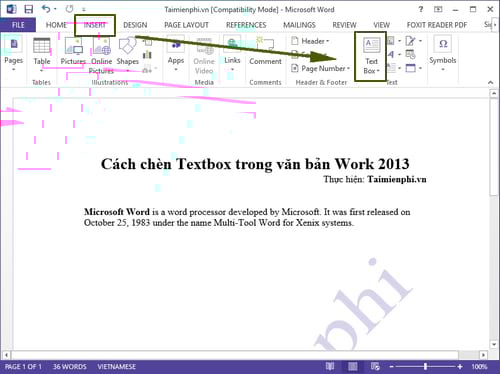Click the Online Video button
This screenshot has width=500, height=374.
tap(204, 55)
